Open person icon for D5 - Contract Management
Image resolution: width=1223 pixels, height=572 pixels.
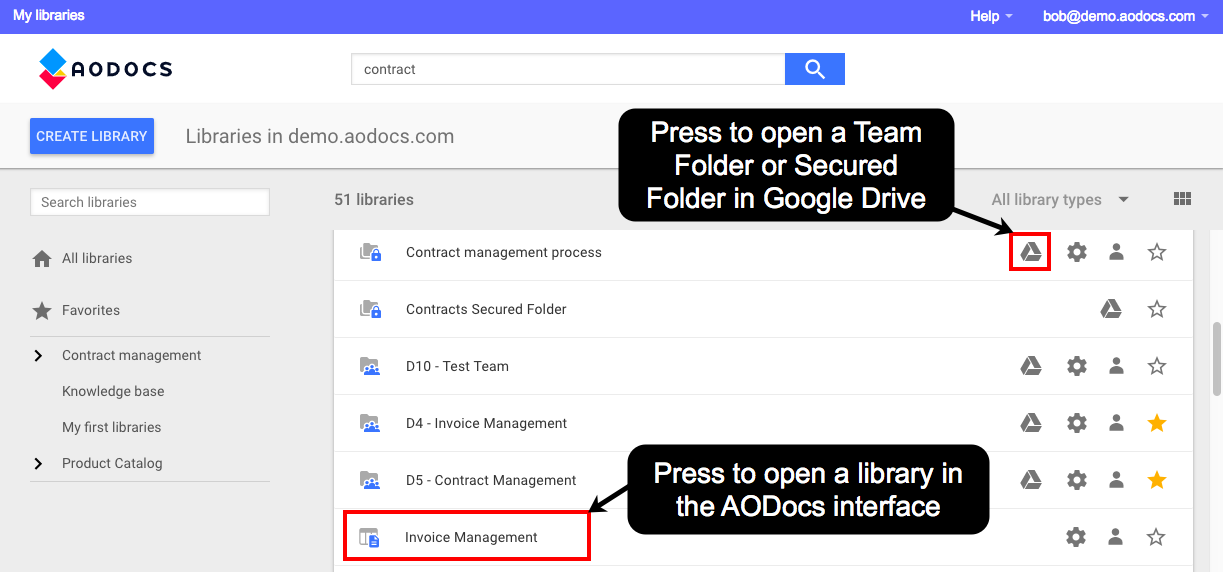tap(1117, 480)
